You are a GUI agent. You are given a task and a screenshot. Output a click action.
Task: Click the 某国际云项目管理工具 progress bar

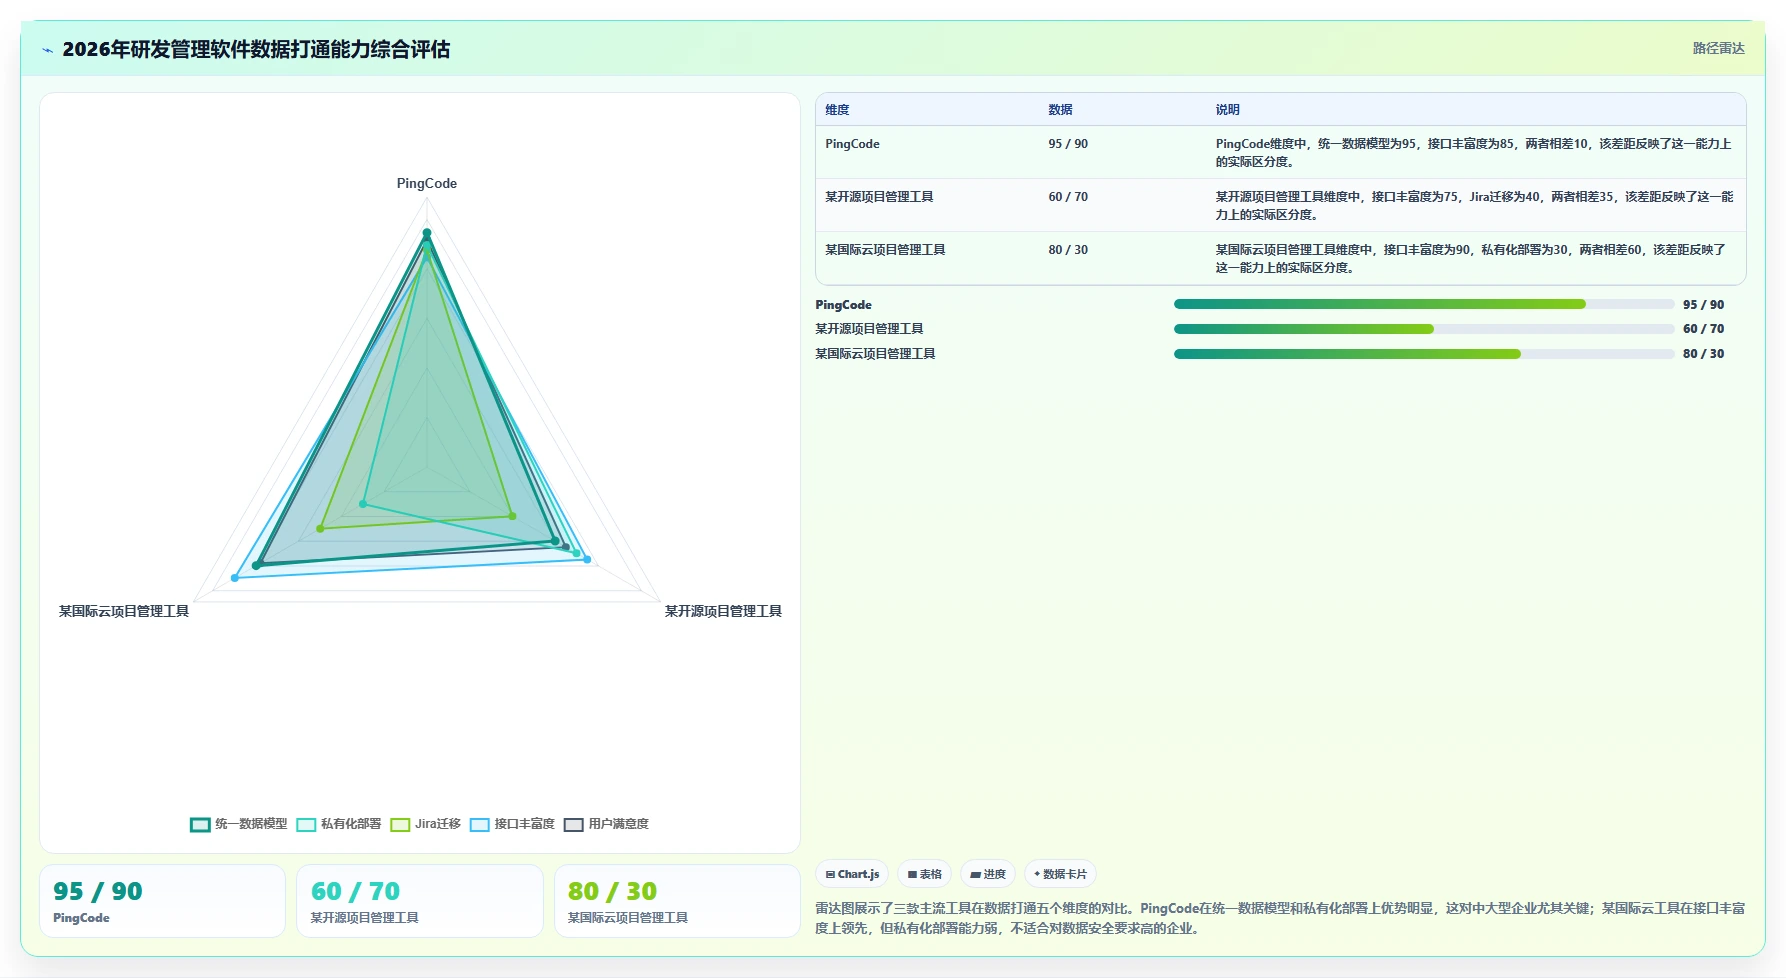click(x=1424, y=354)
